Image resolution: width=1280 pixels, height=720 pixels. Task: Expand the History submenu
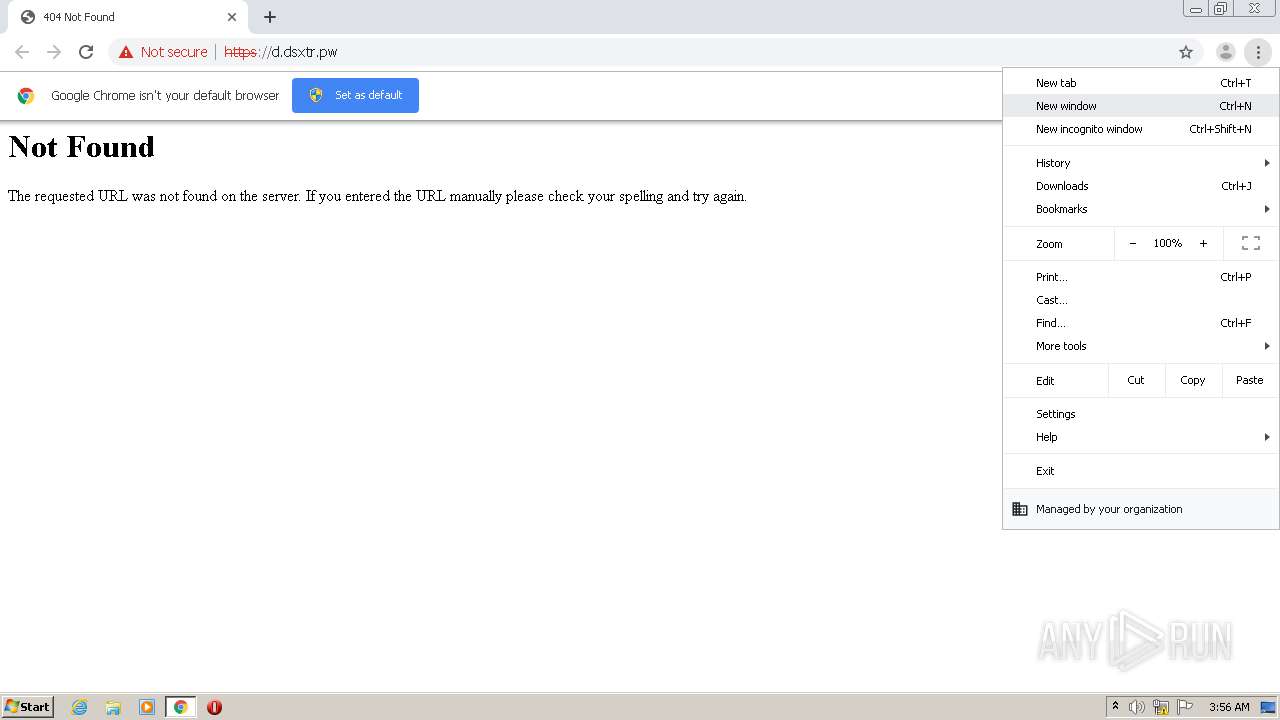pyautogui.click(x=1141, y=163)
